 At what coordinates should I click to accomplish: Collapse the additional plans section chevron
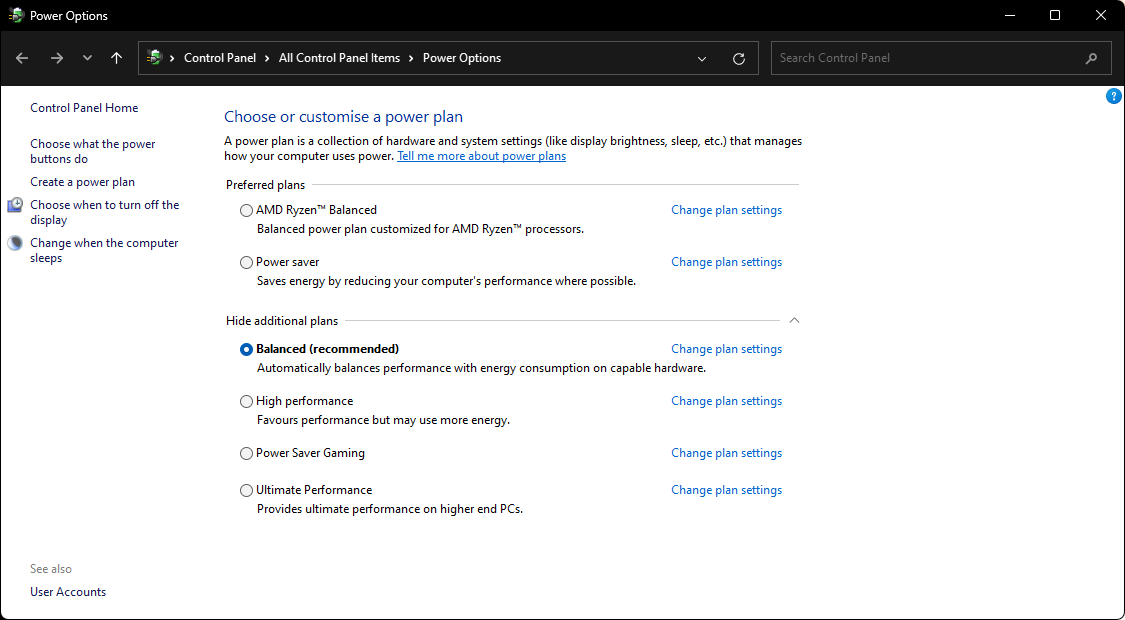[794, 321]
